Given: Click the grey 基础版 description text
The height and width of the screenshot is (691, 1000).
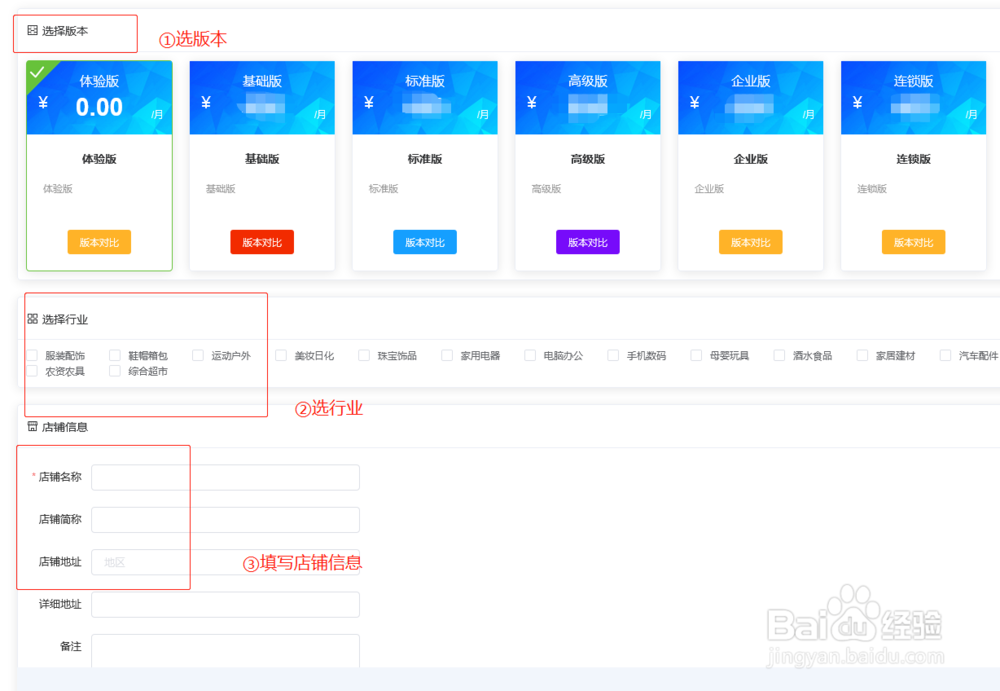Looking at the screenshot, I should coord(221,189).
